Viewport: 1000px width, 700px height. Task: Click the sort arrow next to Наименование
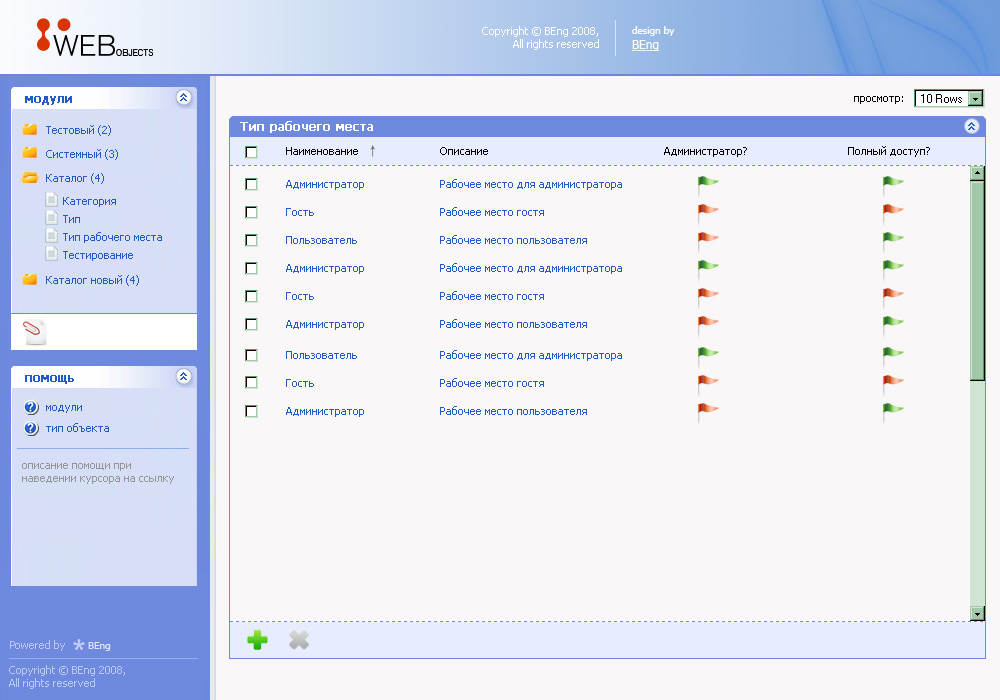click(x=373, y=151)
